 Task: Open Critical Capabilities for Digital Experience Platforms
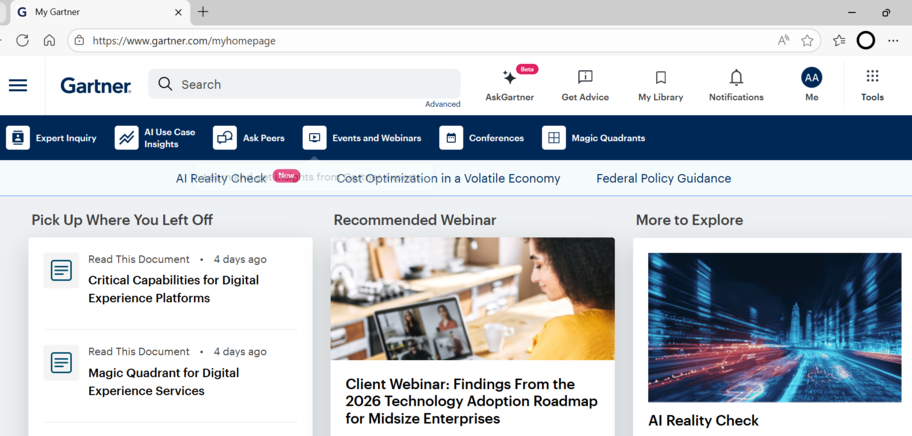pos(173,289)
